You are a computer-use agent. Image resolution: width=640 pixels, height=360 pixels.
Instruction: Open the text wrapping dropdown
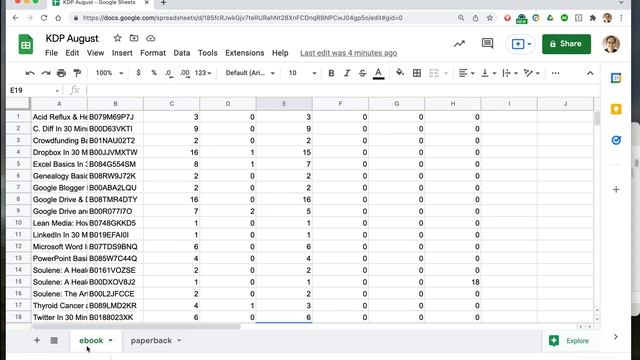pyautogui.click(x=510, y=73)
